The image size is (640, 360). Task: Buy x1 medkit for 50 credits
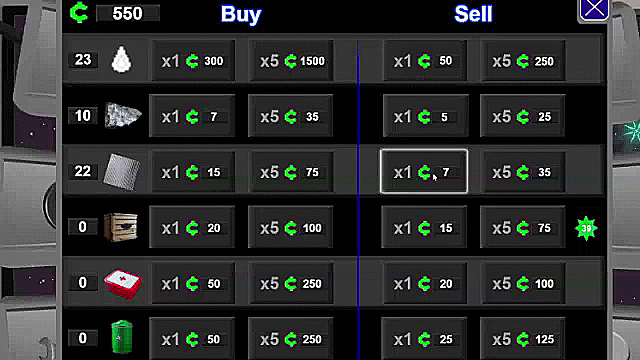(x=193, y=283)
